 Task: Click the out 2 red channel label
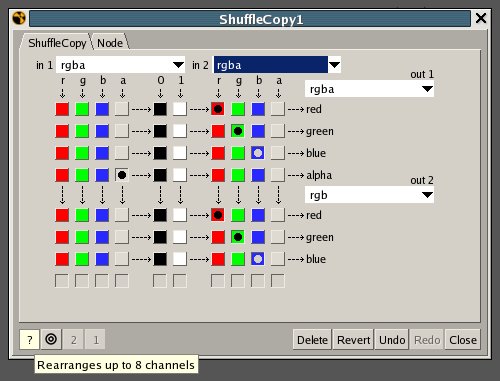(314, 215)
